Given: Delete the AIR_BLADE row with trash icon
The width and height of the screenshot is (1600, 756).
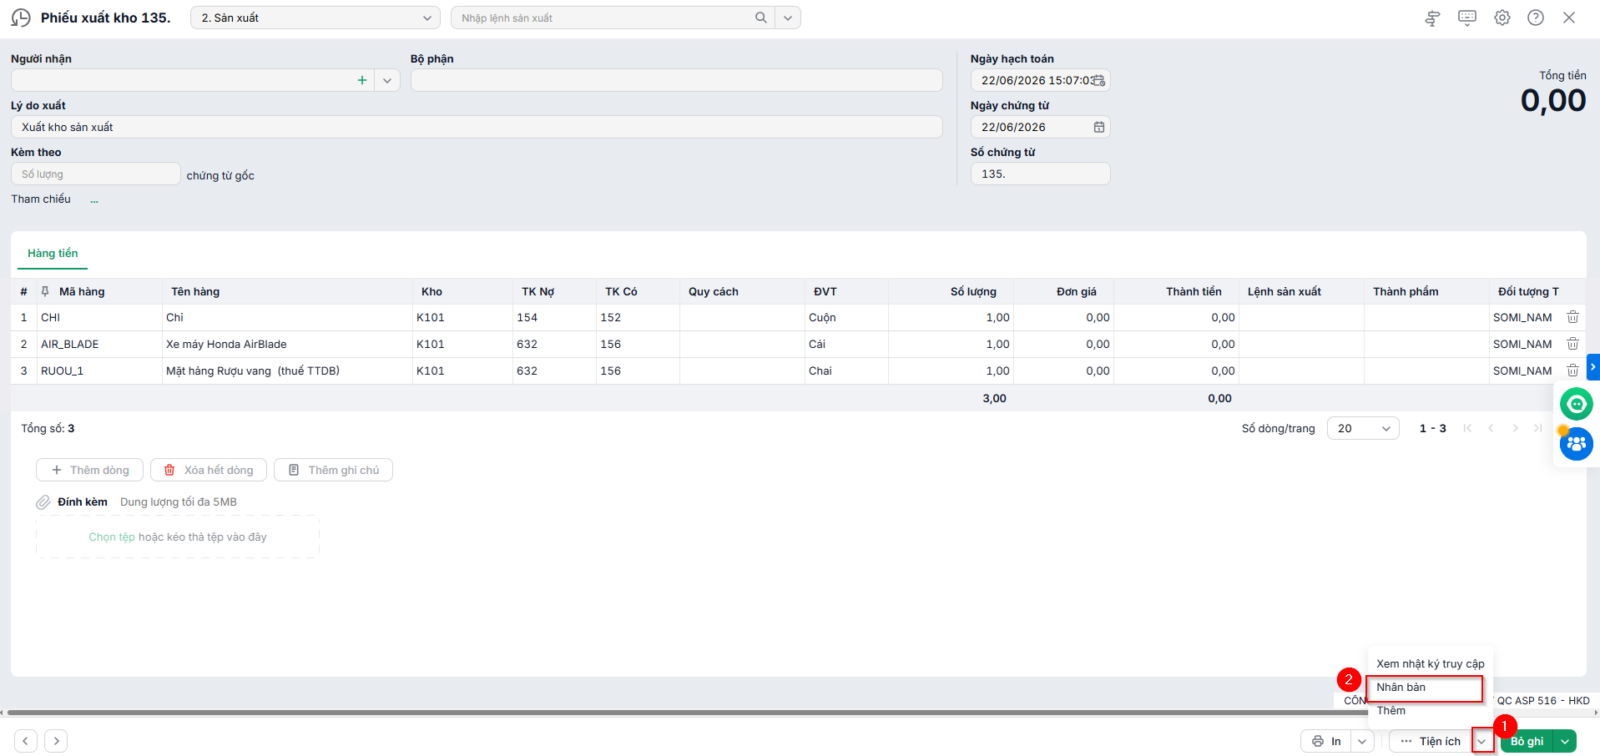Looking at the screenshot, I should coord(1572,344).
